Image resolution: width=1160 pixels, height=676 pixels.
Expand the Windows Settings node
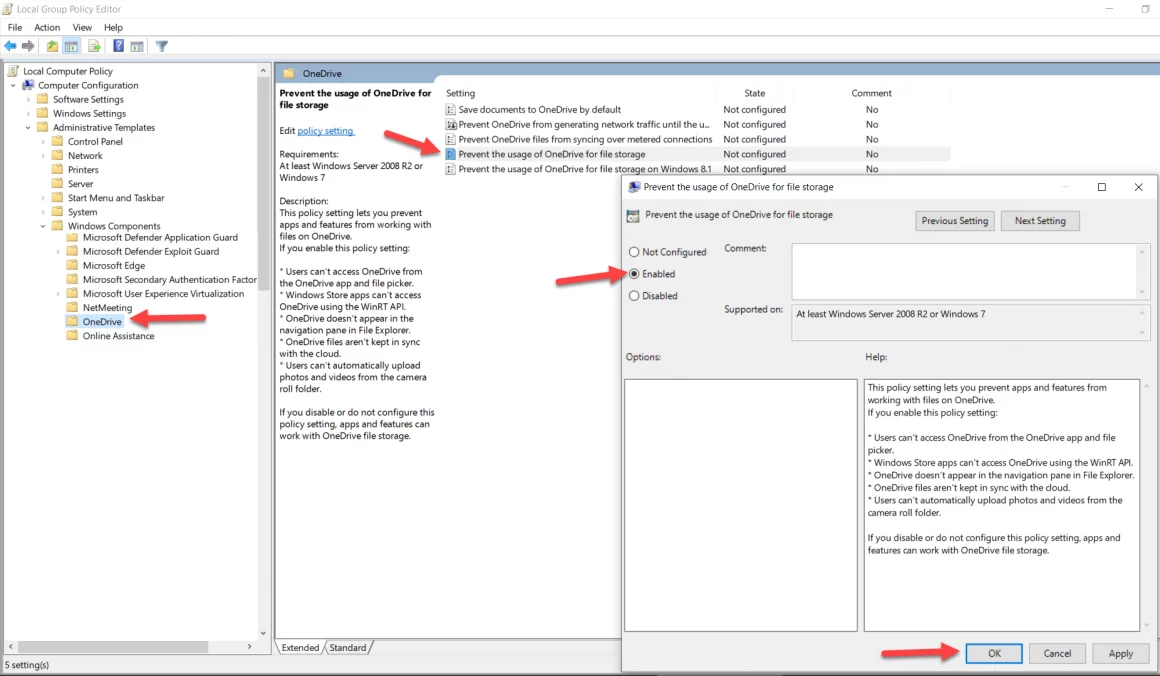[28, 113]
